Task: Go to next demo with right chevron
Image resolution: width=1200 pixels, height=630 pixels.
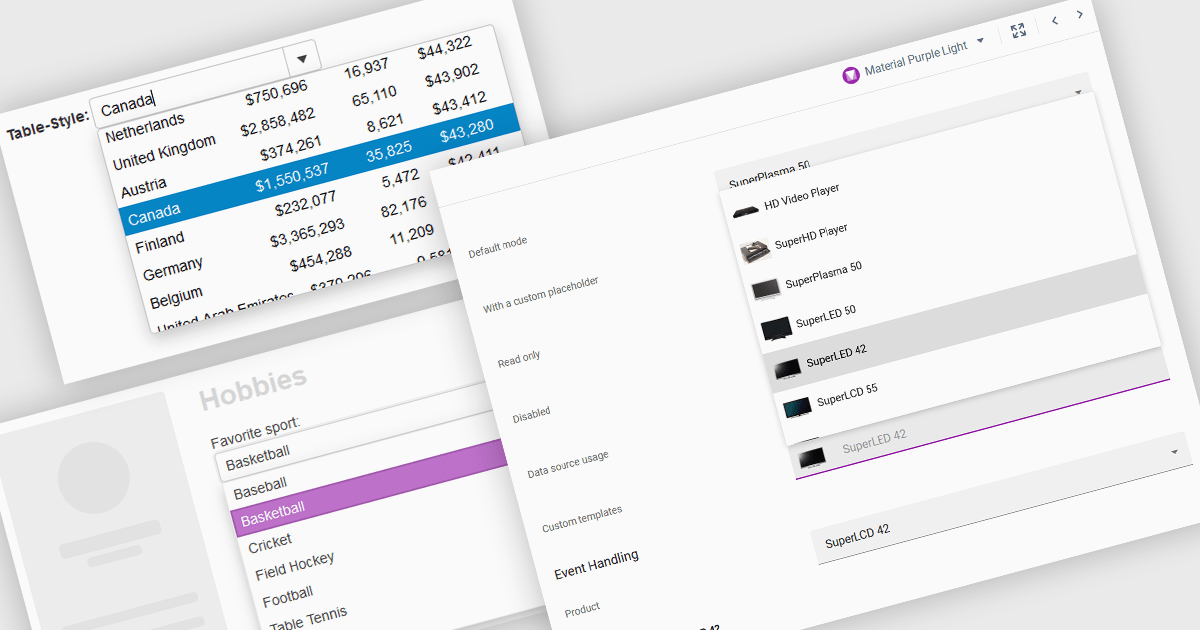Action: 1080,14
